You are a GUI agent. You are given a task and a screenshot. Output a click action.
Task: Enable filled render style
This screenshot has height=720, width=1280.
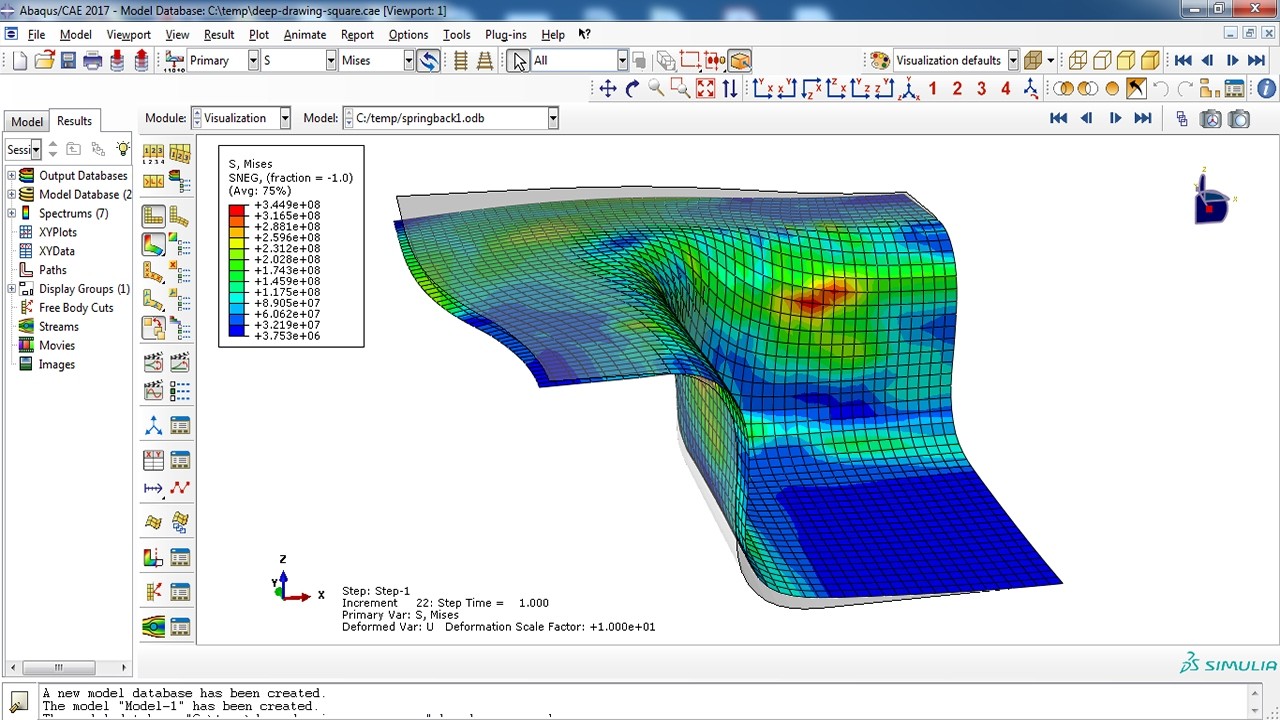coord(1126,61)
